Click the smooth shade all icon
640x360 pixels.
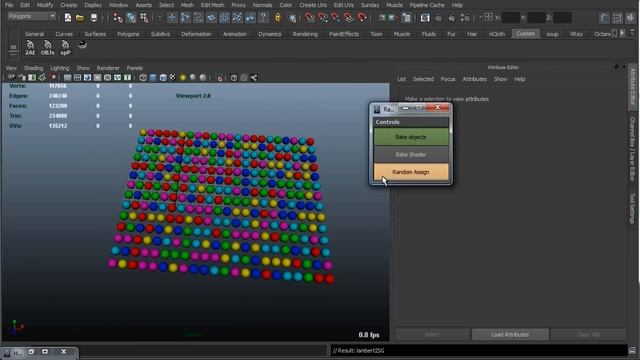tap(153, 78)
